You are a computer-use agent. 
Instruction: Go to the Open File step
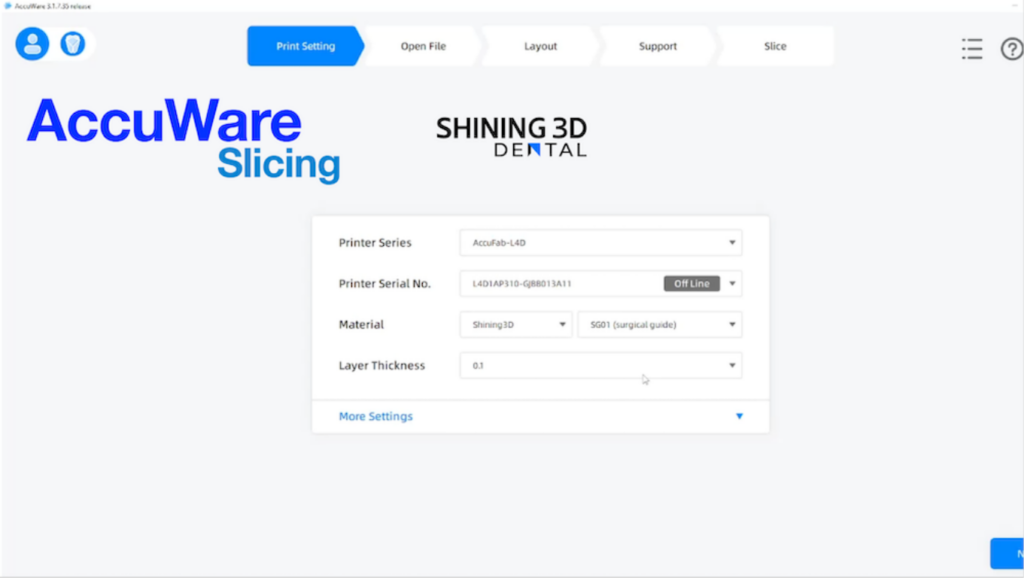423,46
